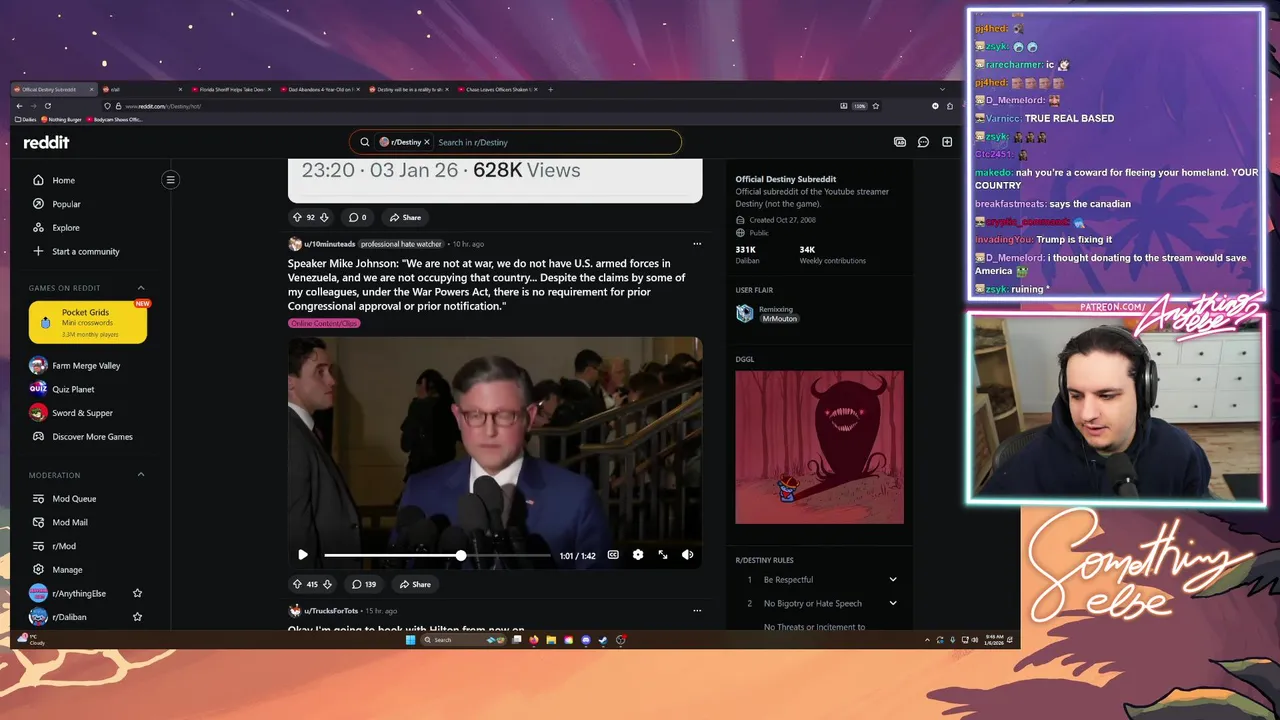Switch to Official Destiny Subreddit tab
The height and width of the screenshot is (720, 1280).
(x=54, y=89)
